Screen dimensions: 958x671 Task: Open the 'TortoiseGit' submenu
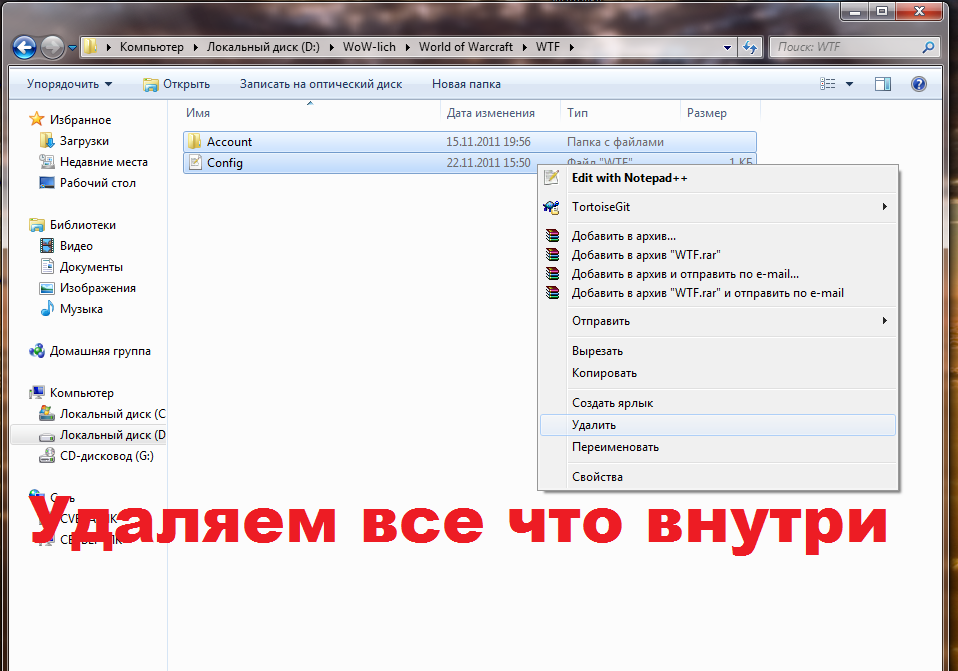click(x=718, y=207)
